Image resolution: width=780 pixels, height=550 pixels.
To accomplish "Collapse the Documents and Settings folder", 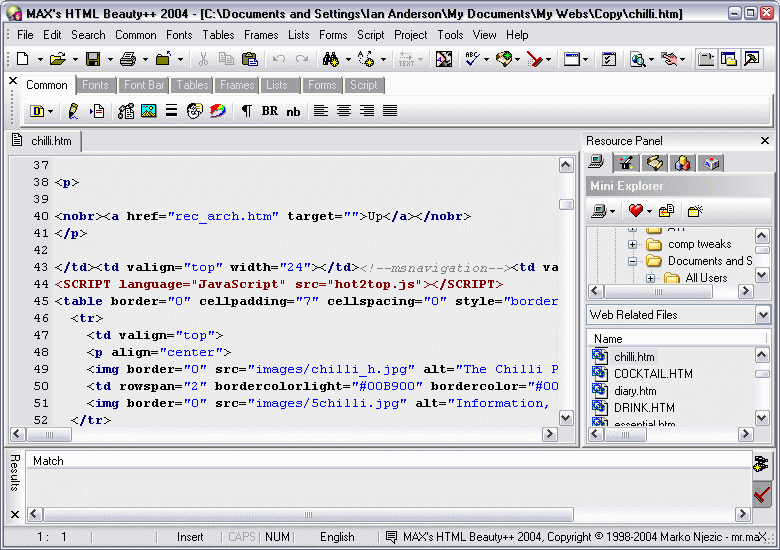I will point(632,261).
